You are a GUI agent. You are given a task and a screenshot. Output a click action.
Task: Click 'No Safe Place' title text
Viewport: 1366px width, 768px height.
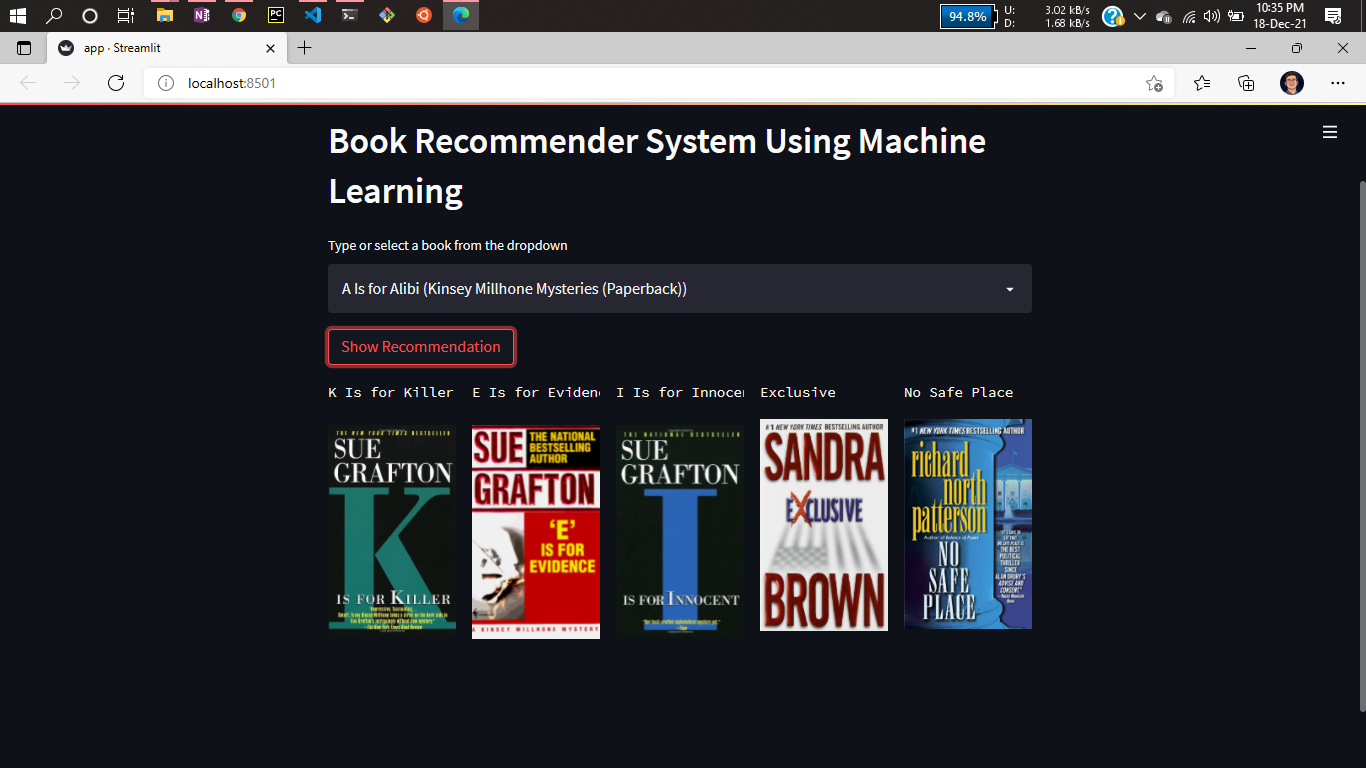pos(959,392)
